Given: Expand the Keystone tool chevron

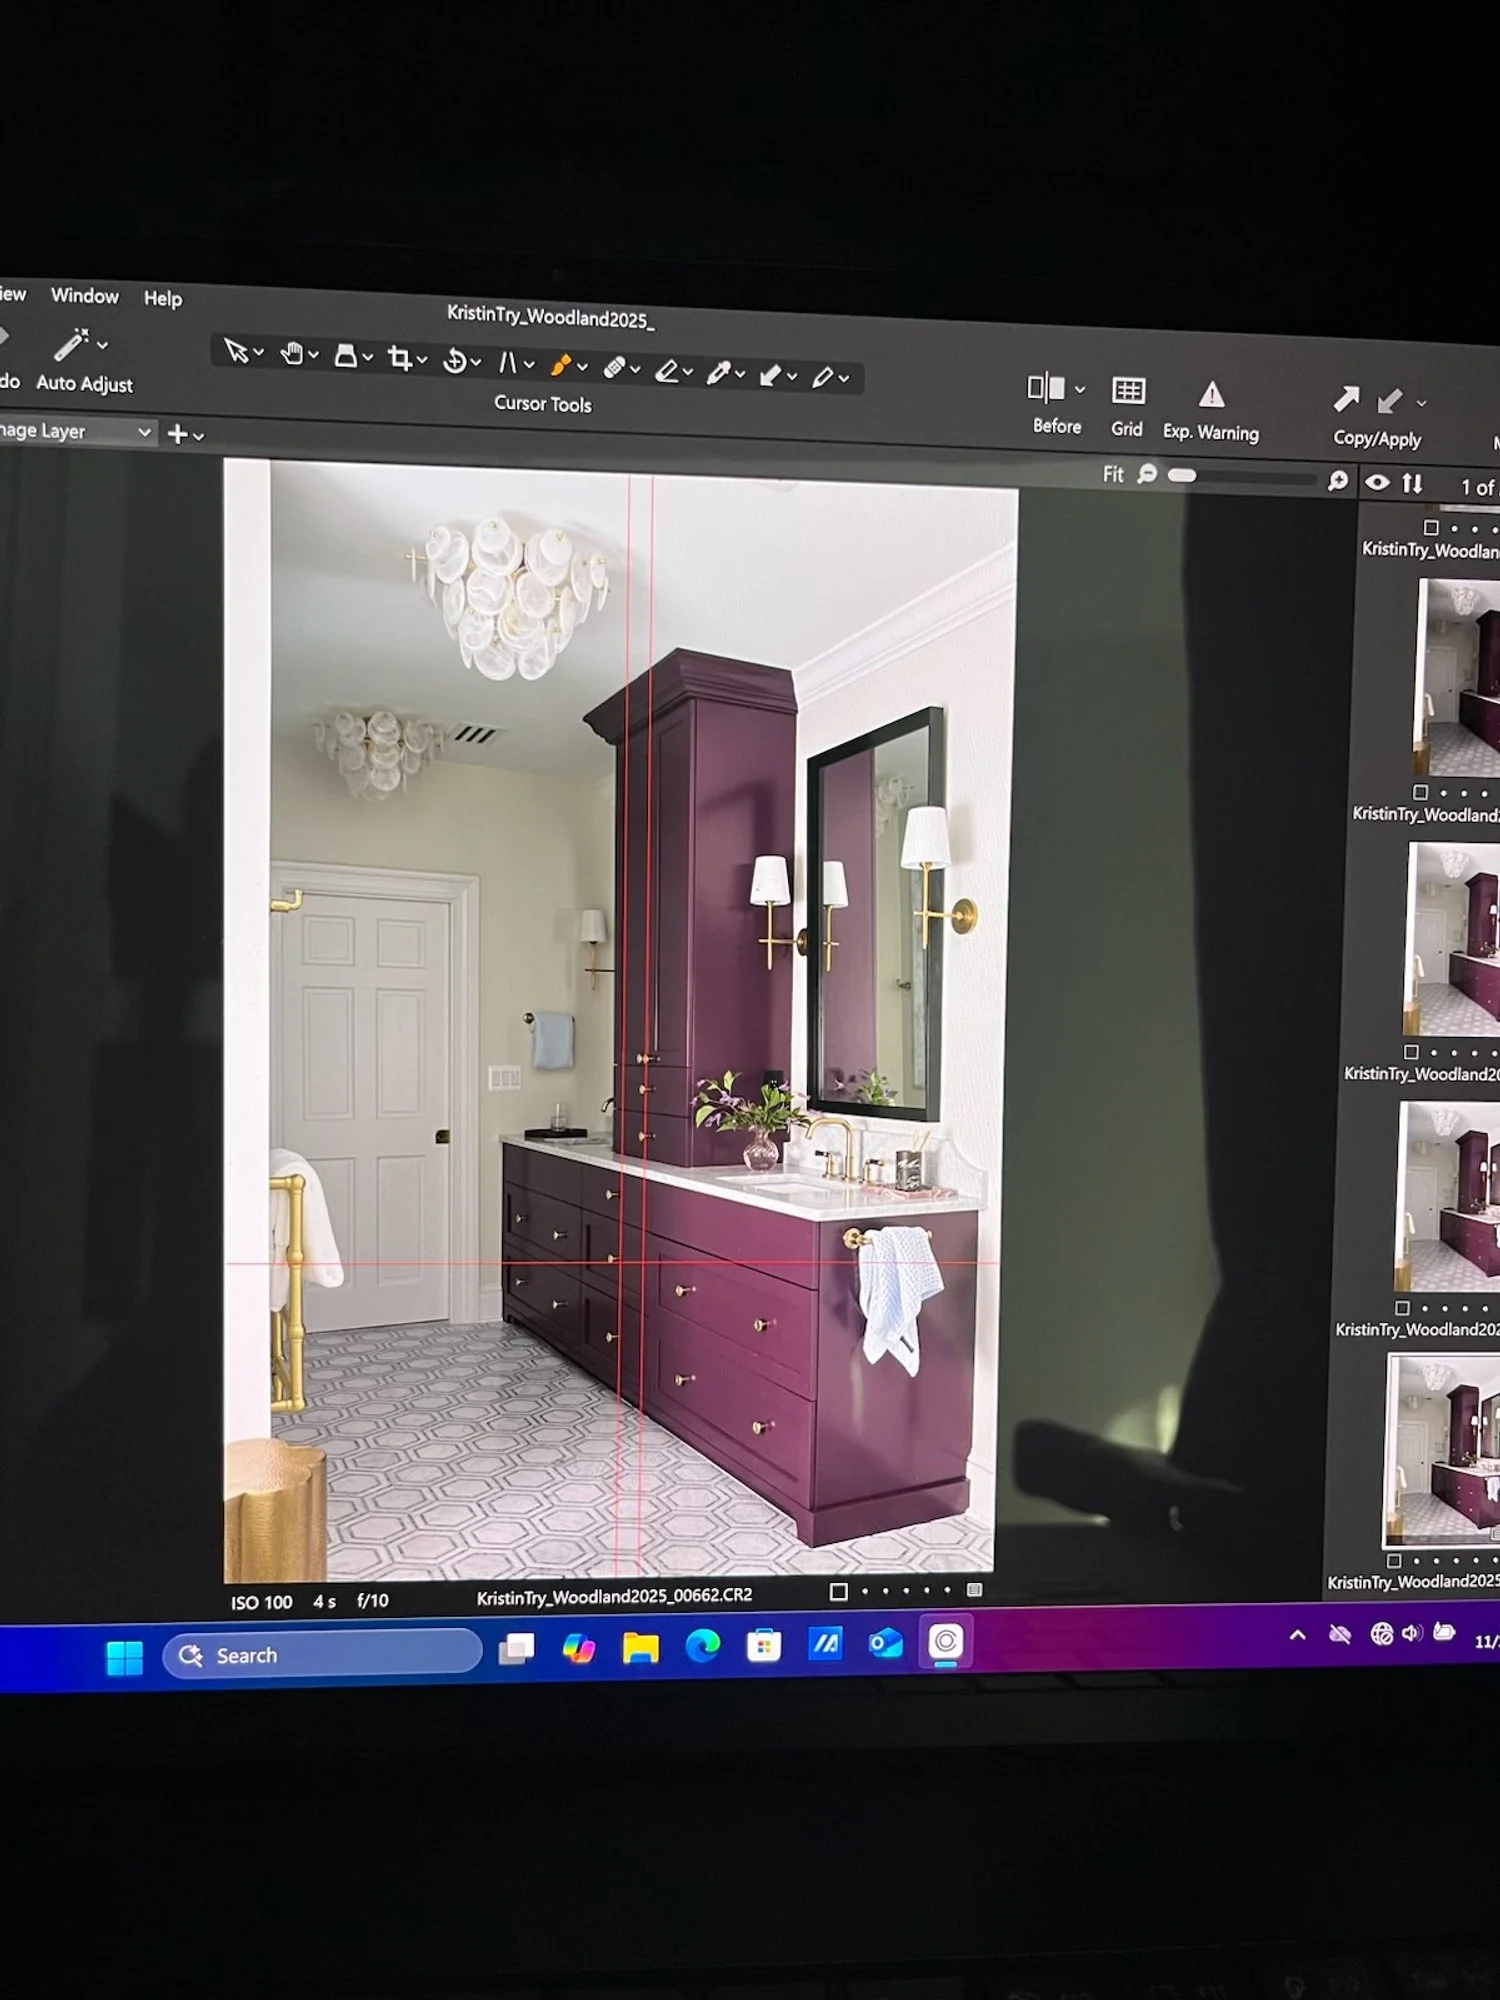Looking at the screenshot, I should click(530, 365).
